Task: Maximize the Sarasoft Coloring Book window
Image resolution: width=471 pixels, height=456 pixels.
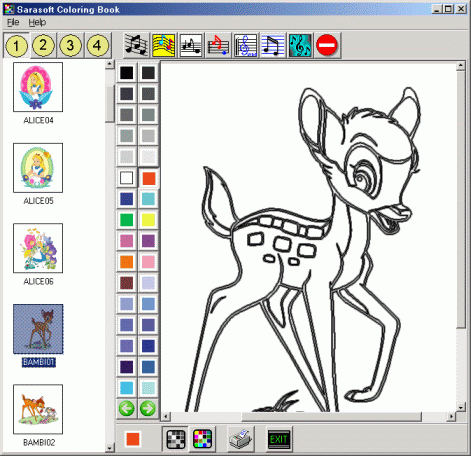Action: tap(449, 9)
